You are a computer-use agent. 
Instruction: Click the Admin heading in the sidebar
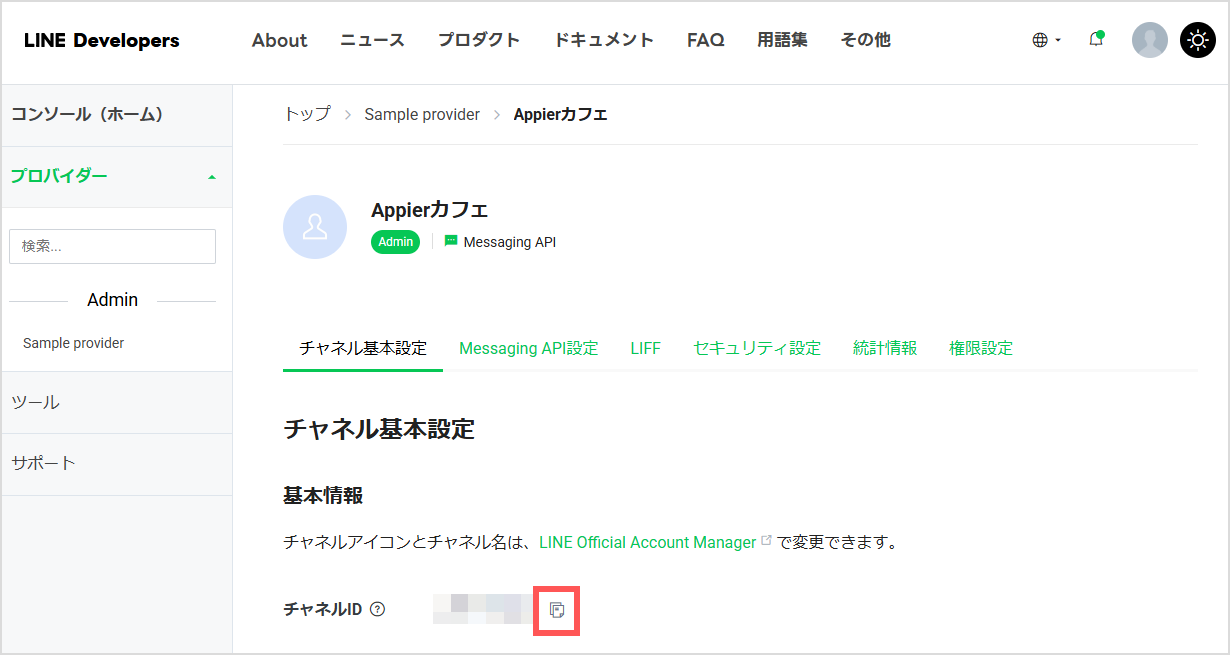[113, 300]
